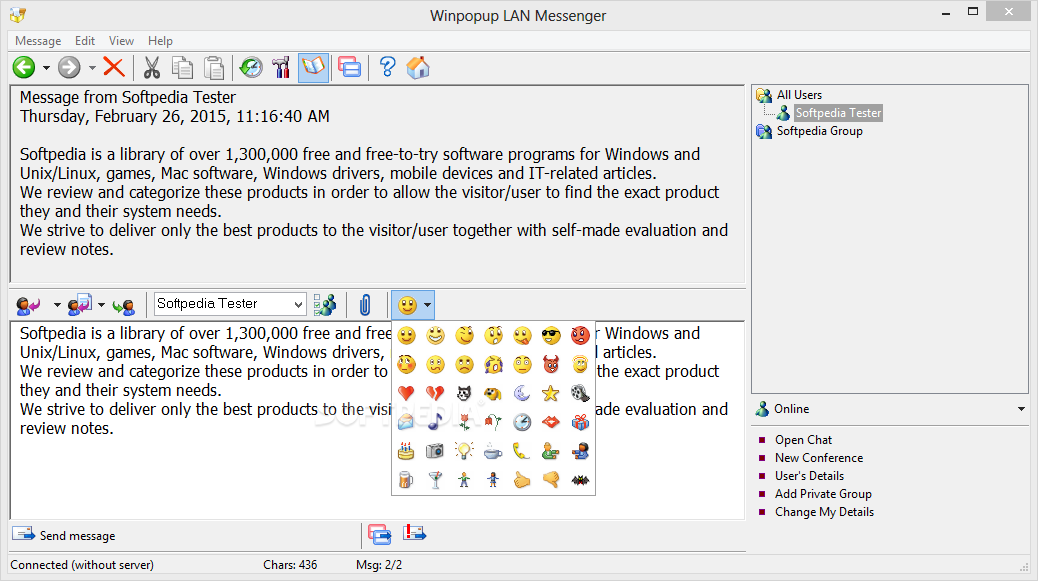Insert the yellow star emoticon
The height and width of the screenshot is (581, 1038).
pos(551,393)
